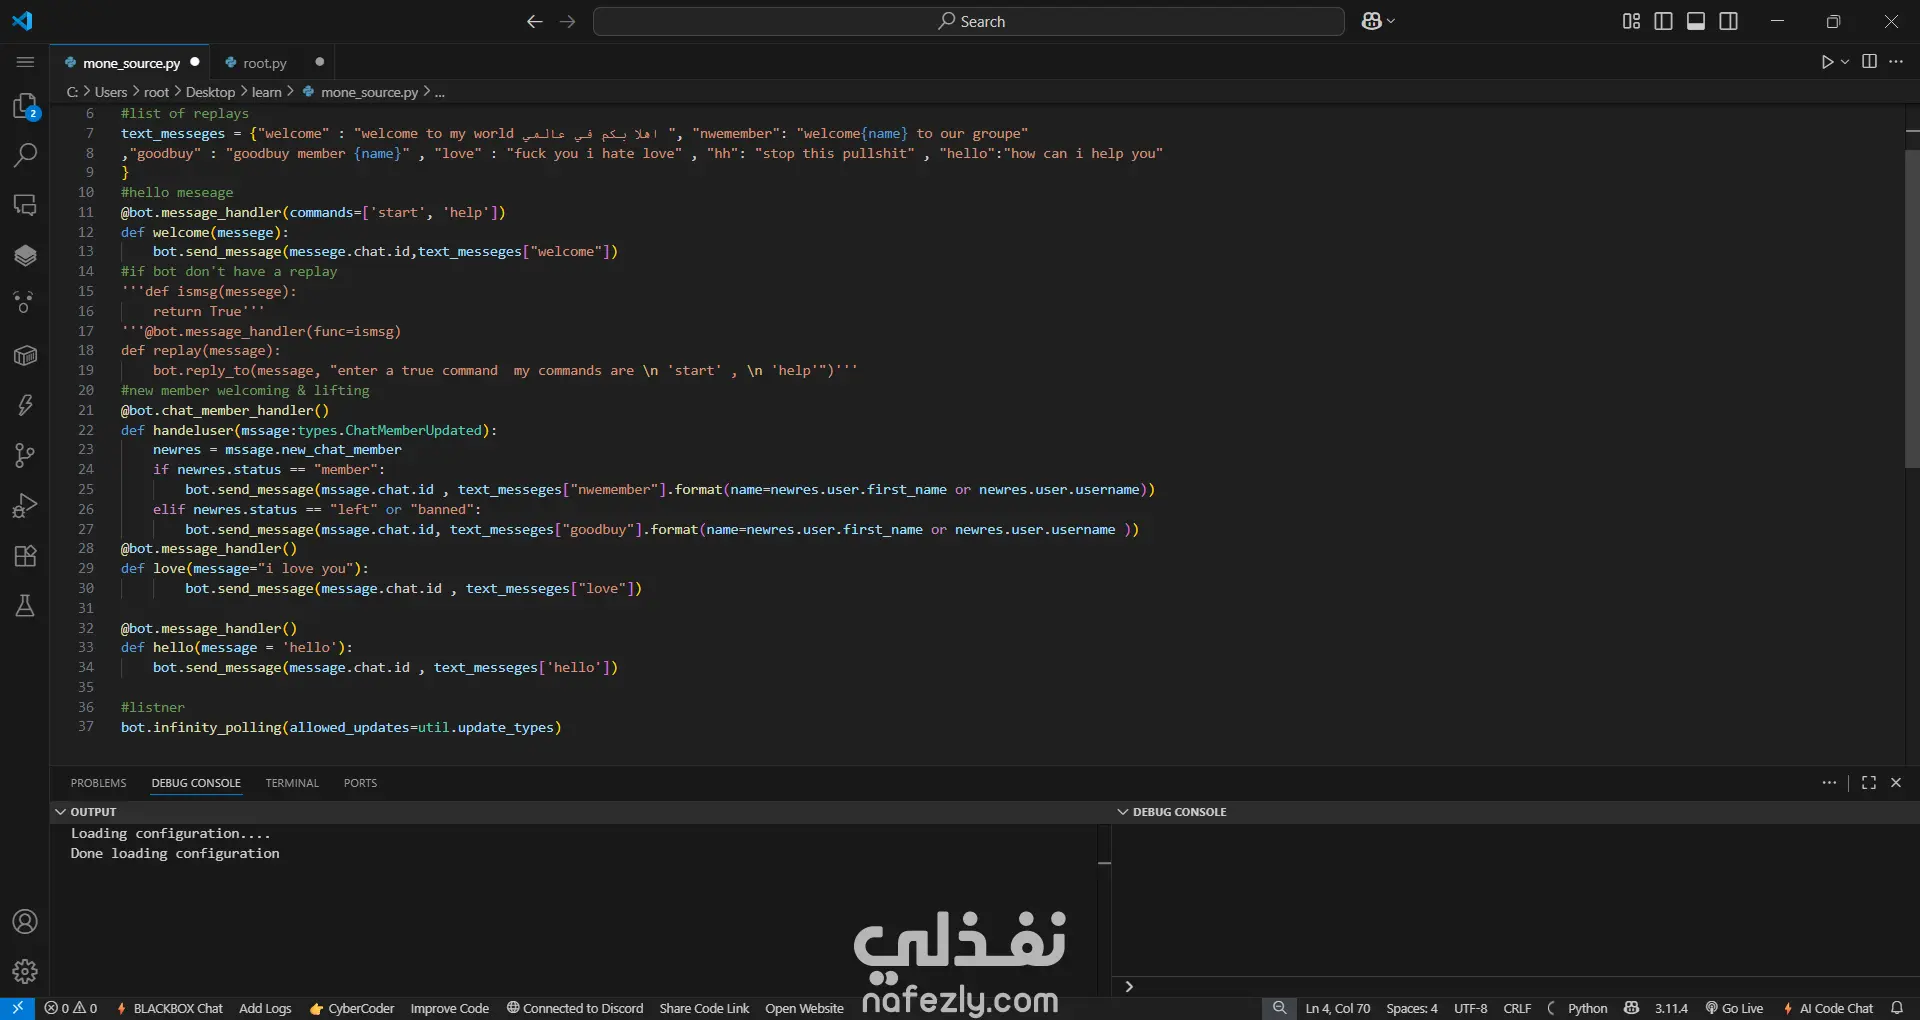This screenshot has width=1920, height=1020.
Task: Open the Search view in the activity bar
Action: point(25,155)
